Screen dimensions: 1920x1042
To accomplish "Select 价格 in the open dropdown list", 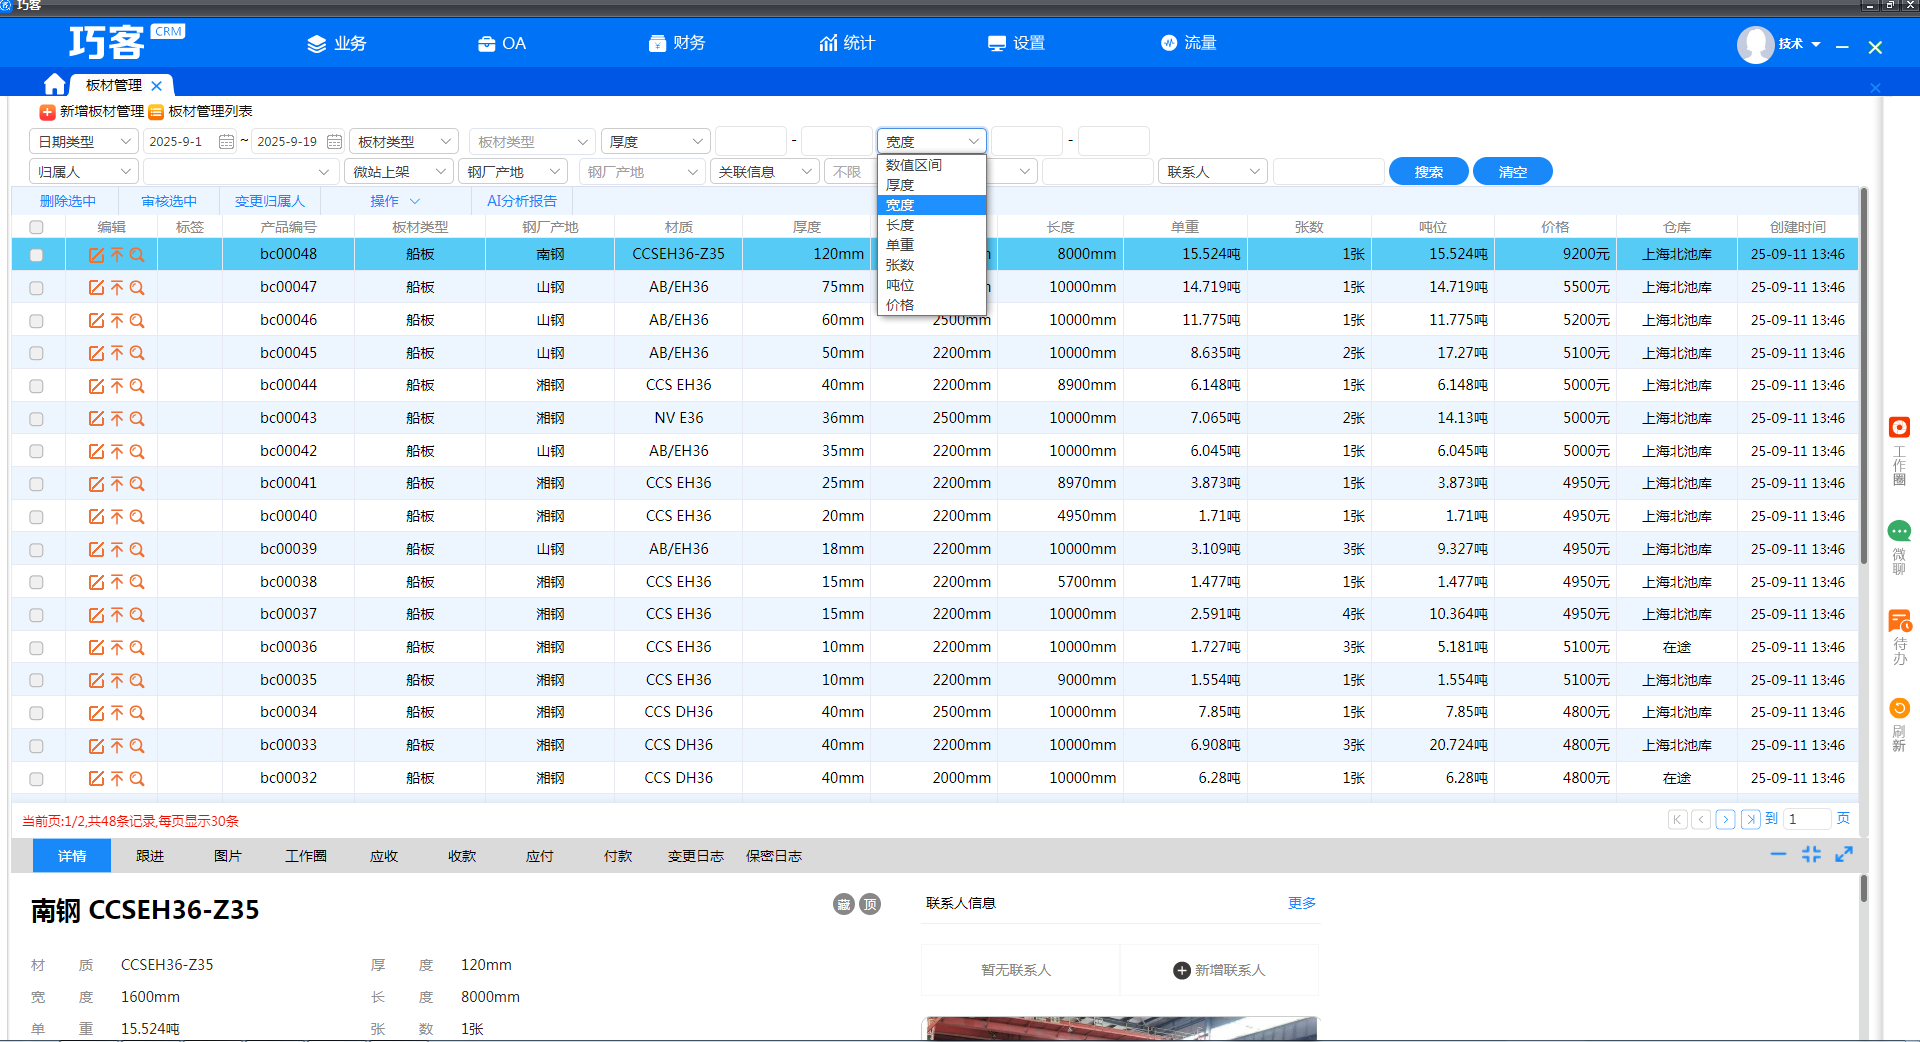I will [x=900, y=305].
